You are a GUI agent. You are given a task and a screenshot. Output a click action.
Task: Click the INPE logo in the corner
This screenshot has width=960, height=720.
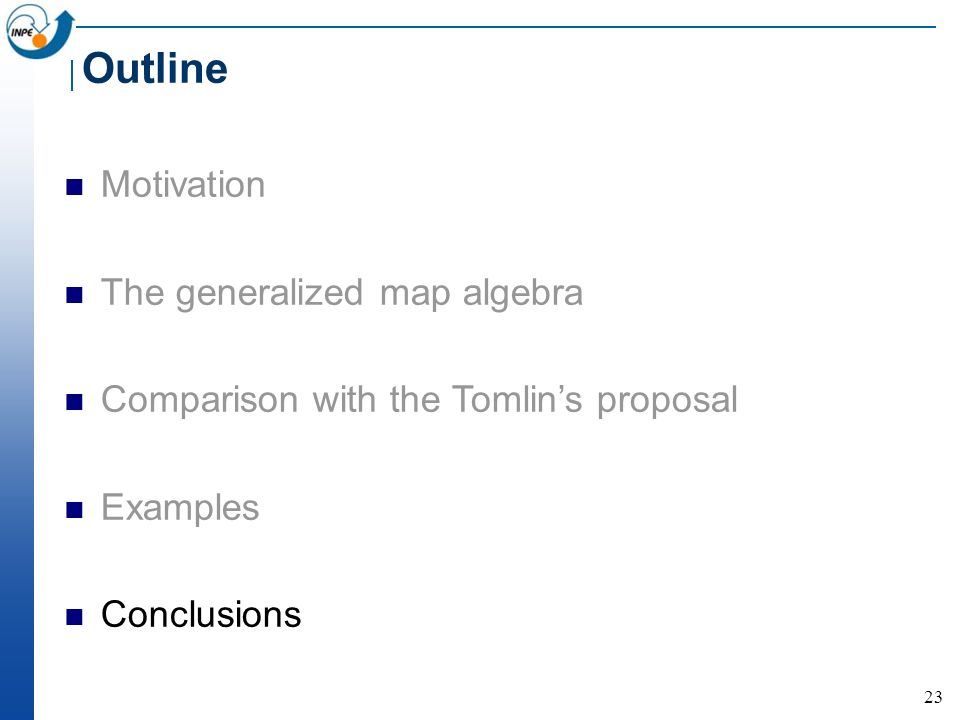click(x=40, y=31)
